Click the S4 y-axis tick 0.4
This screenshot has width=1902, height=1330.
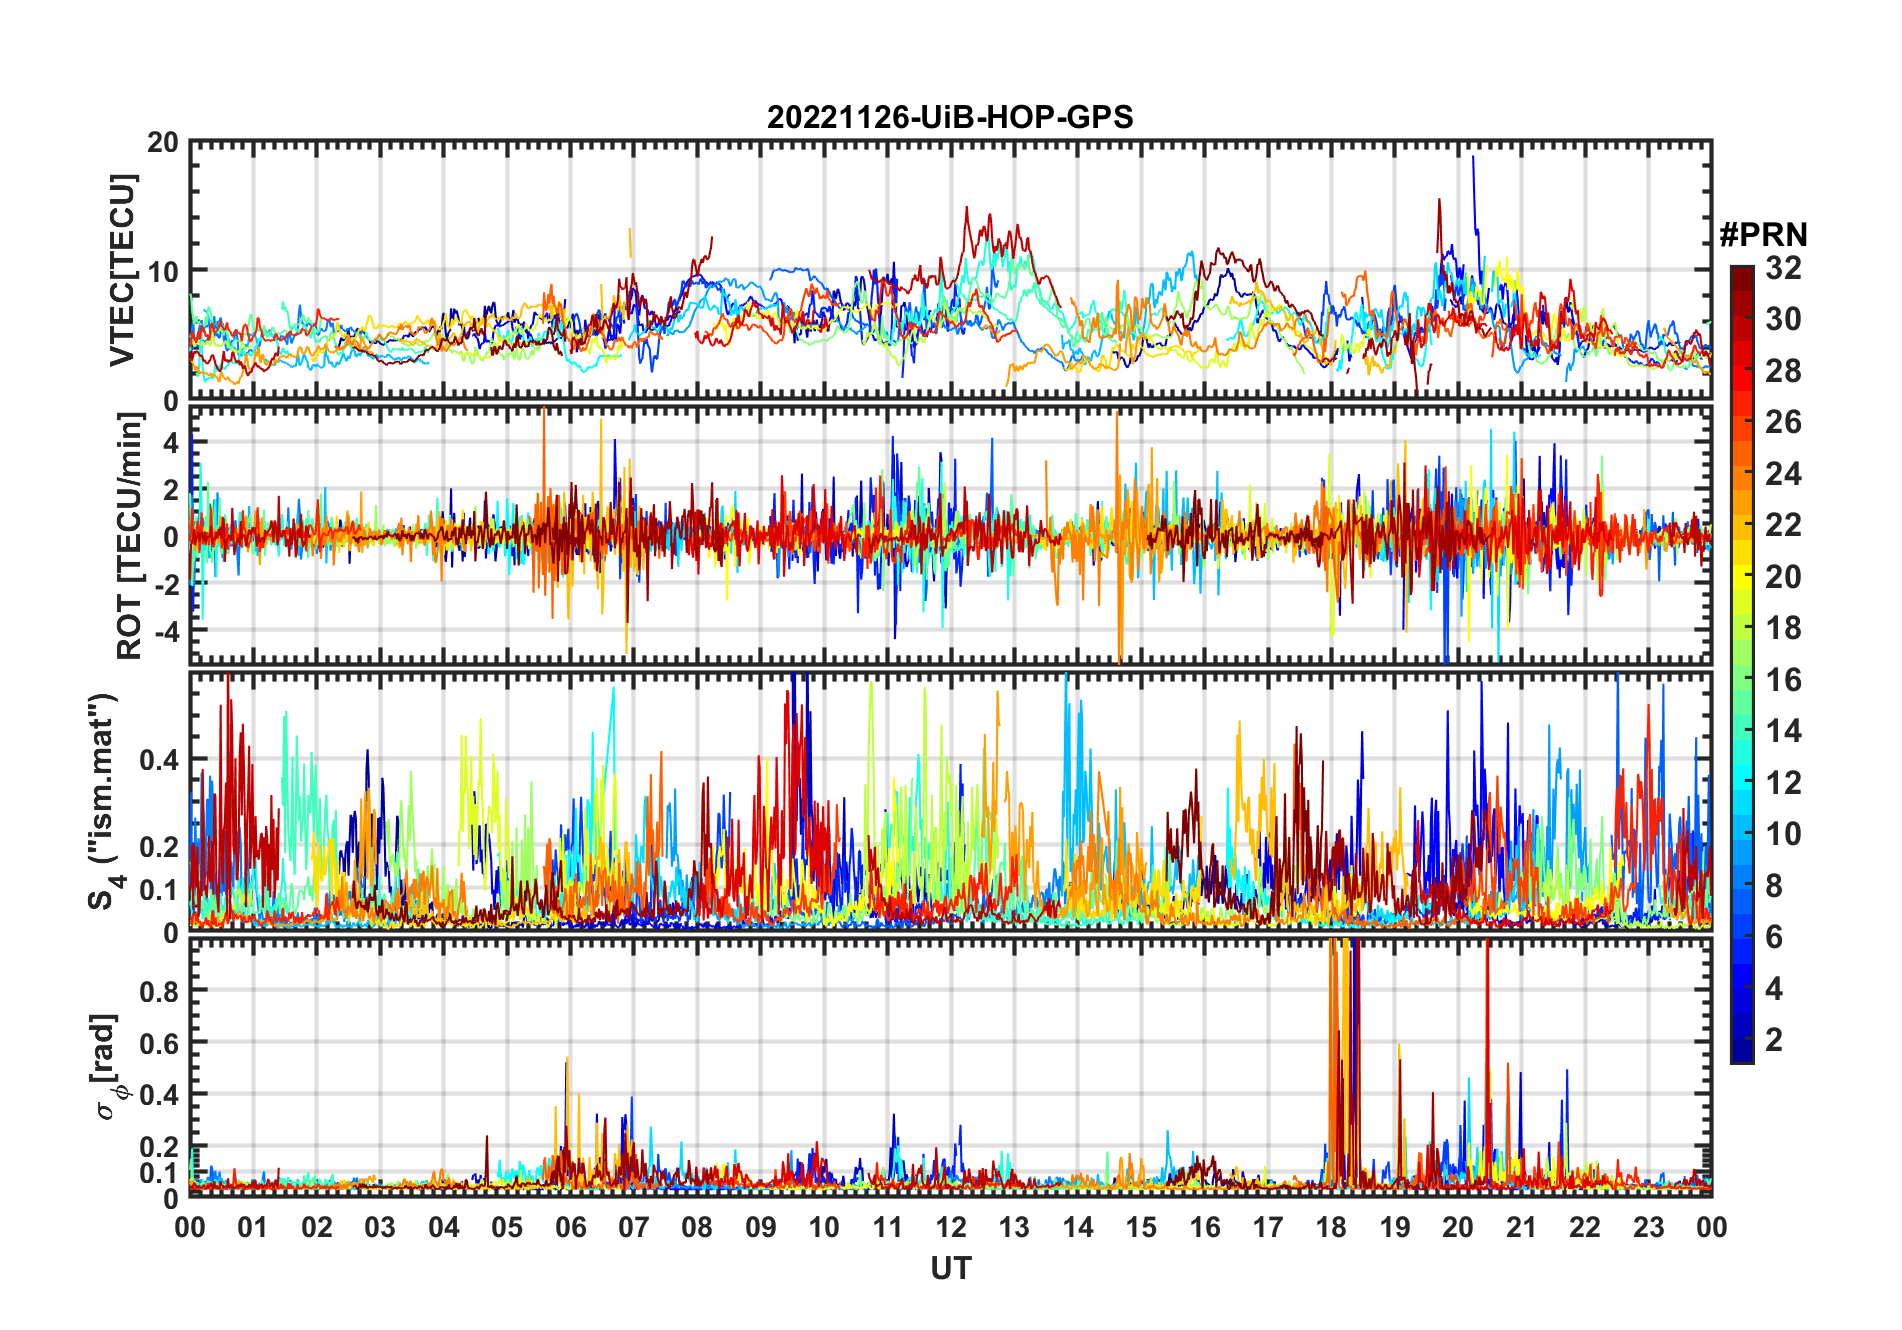pos(160,760)
